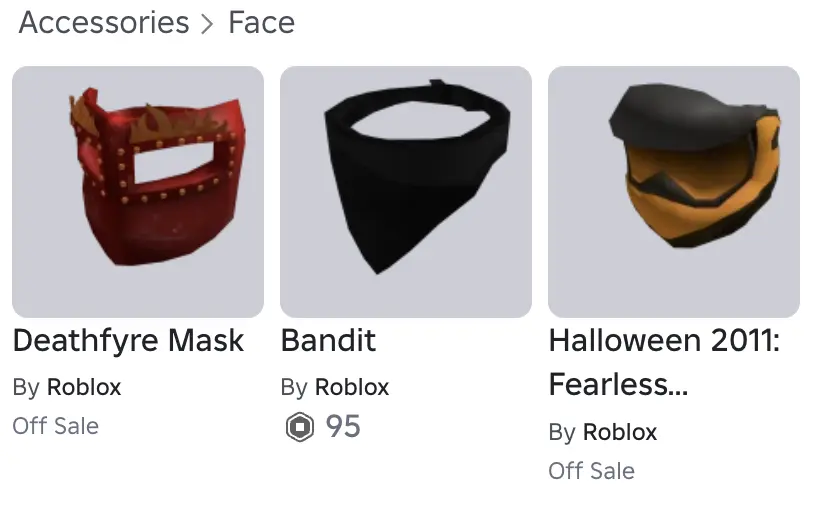Select the black Bandit bandana thumbnail
The image size is (826, 524).
pyautogui.click(x=406, y=192)
